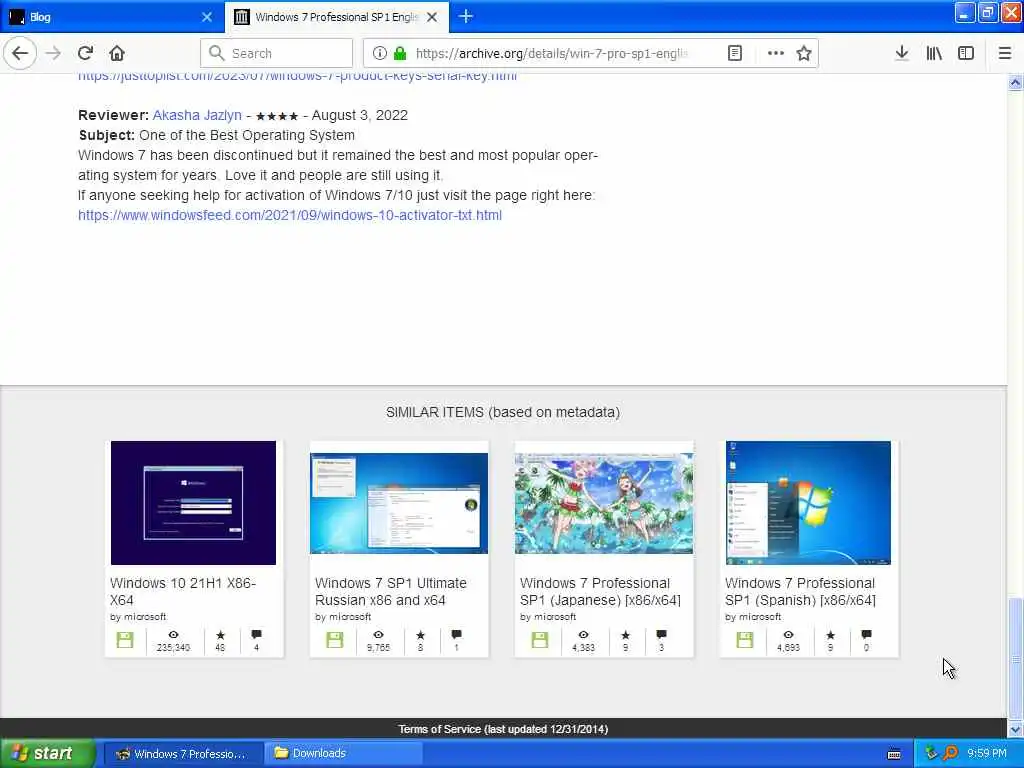
Task: Click the scrollbar up arrow
Action: pos(1015,82)
